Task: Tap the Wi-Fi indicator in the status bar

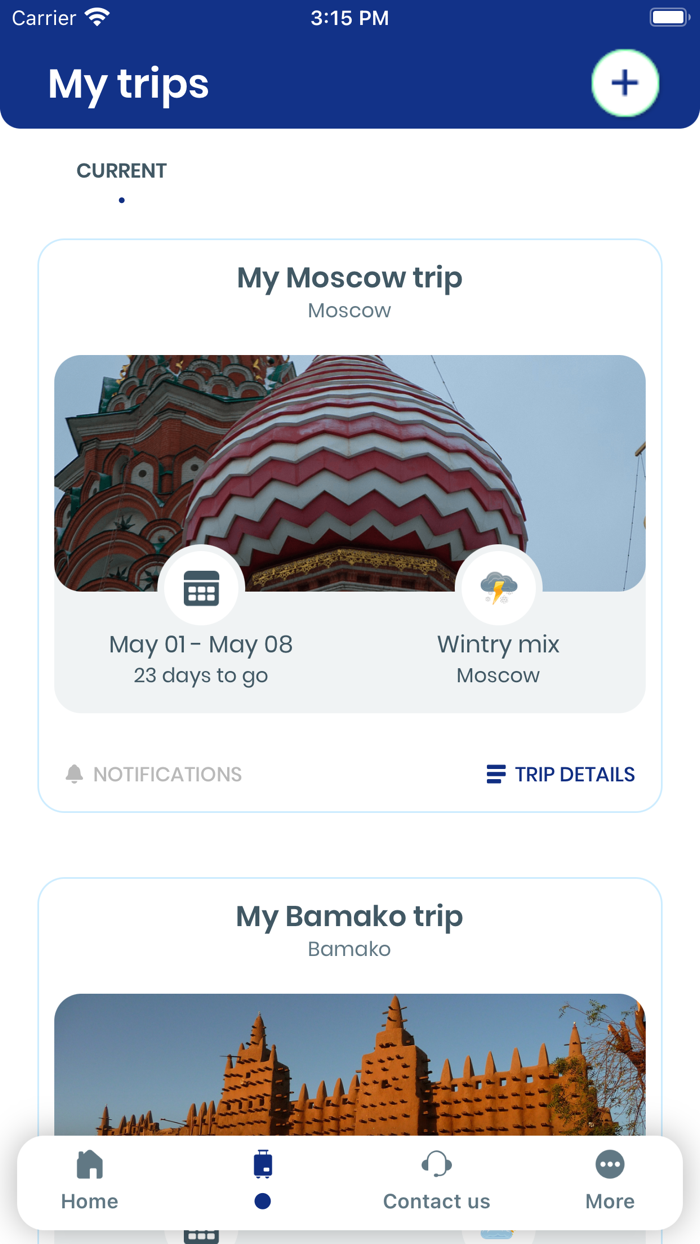Action: click(x=95, y=16)
